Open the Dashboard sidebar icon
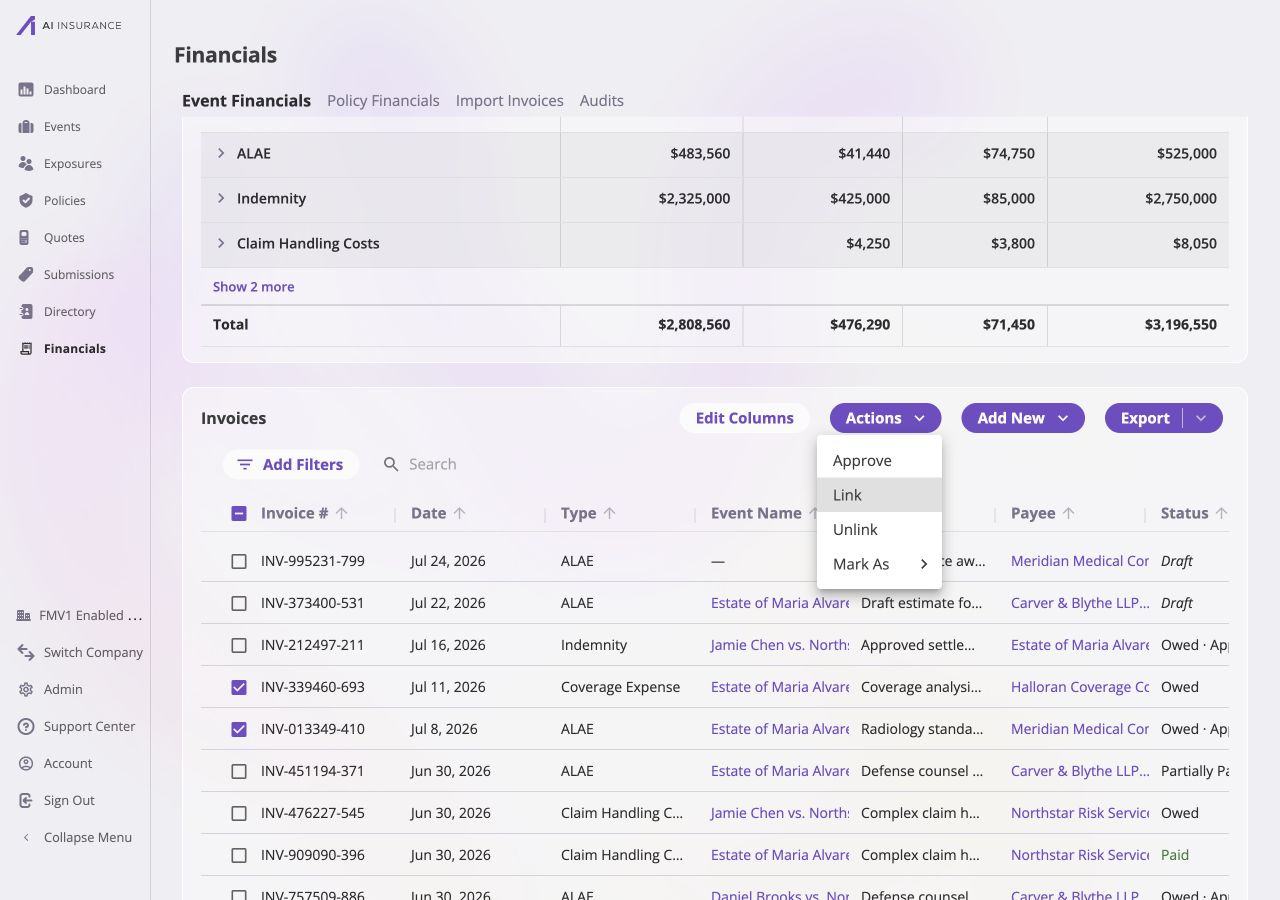1280x900 pixels. [x=26, y=90]
